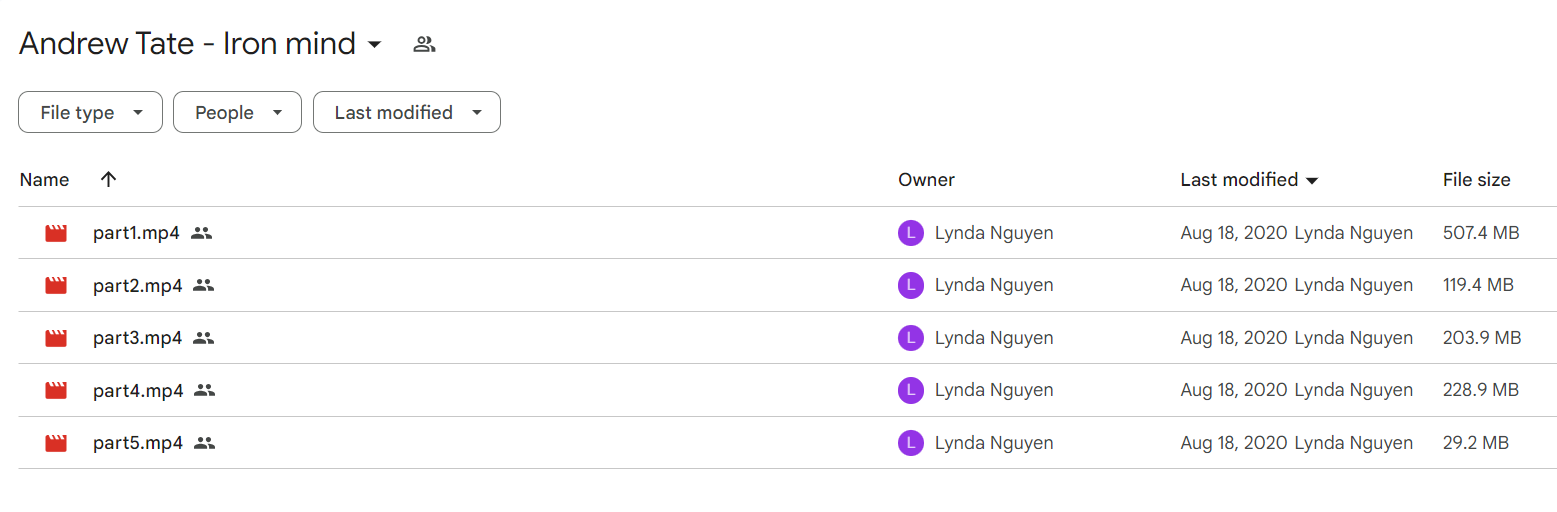Click the Aug 18, 2020 date for part2.mp4
This screenshot has height=512, width=1557.
(x=1234, y=285)
